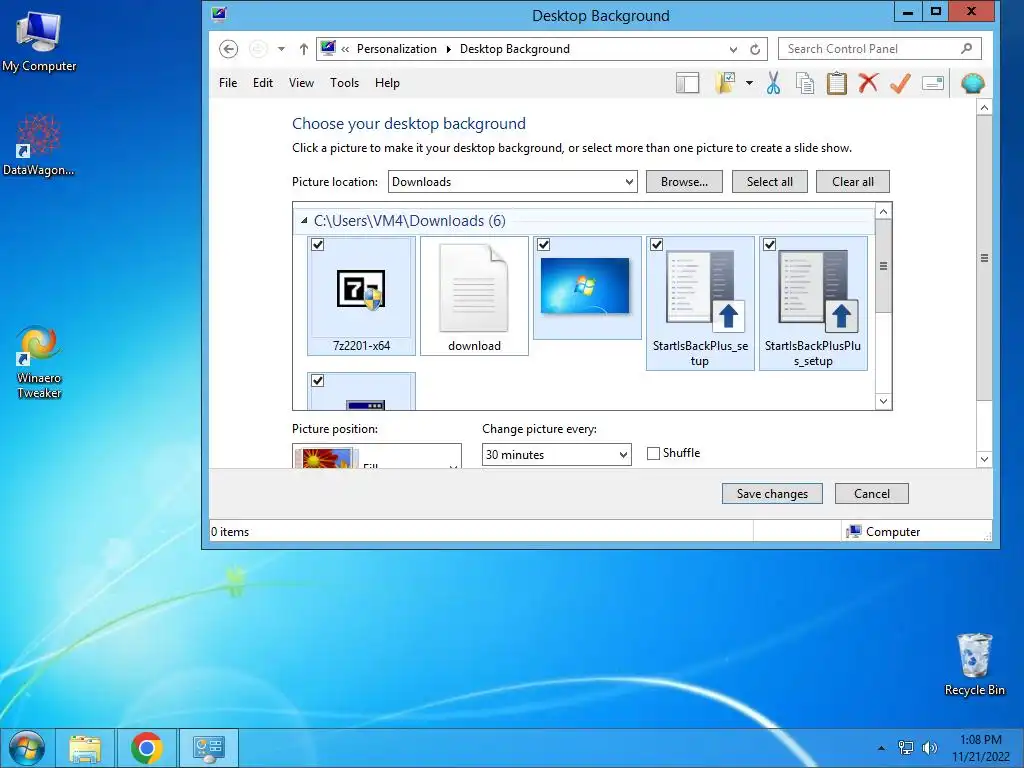Click the Browse... button
Image resolution: width=1024 pixels, height=768 pixels.
point(684,182)
